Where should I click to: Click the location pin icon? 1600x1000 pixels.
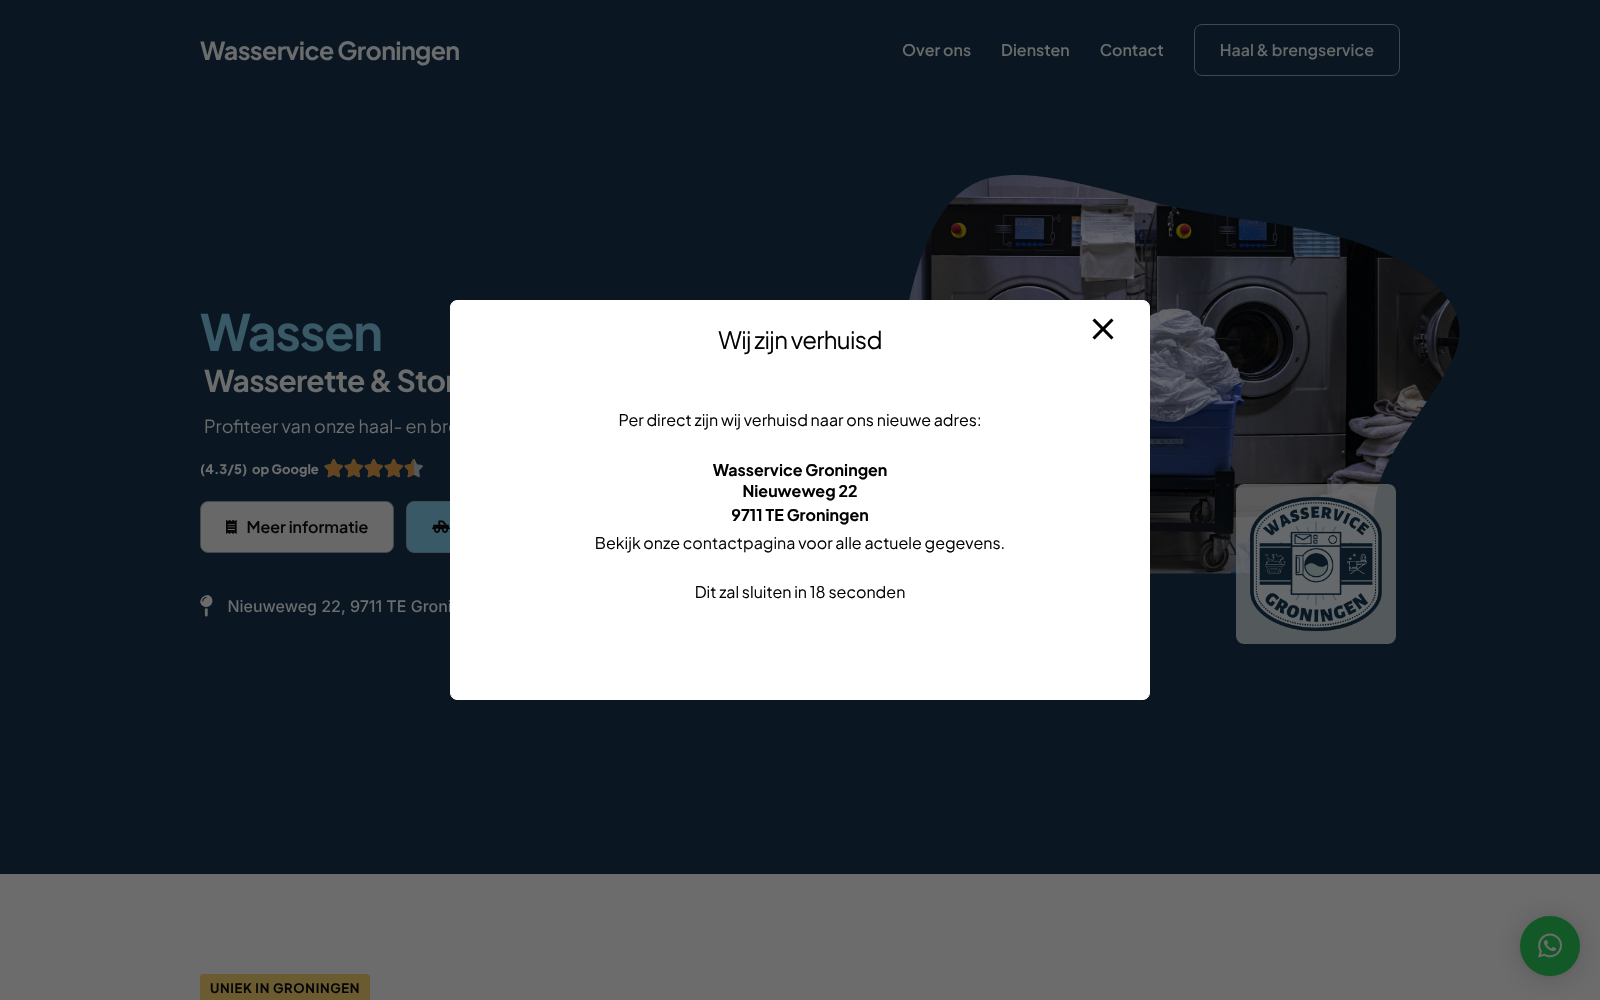[x=206, y=606]
